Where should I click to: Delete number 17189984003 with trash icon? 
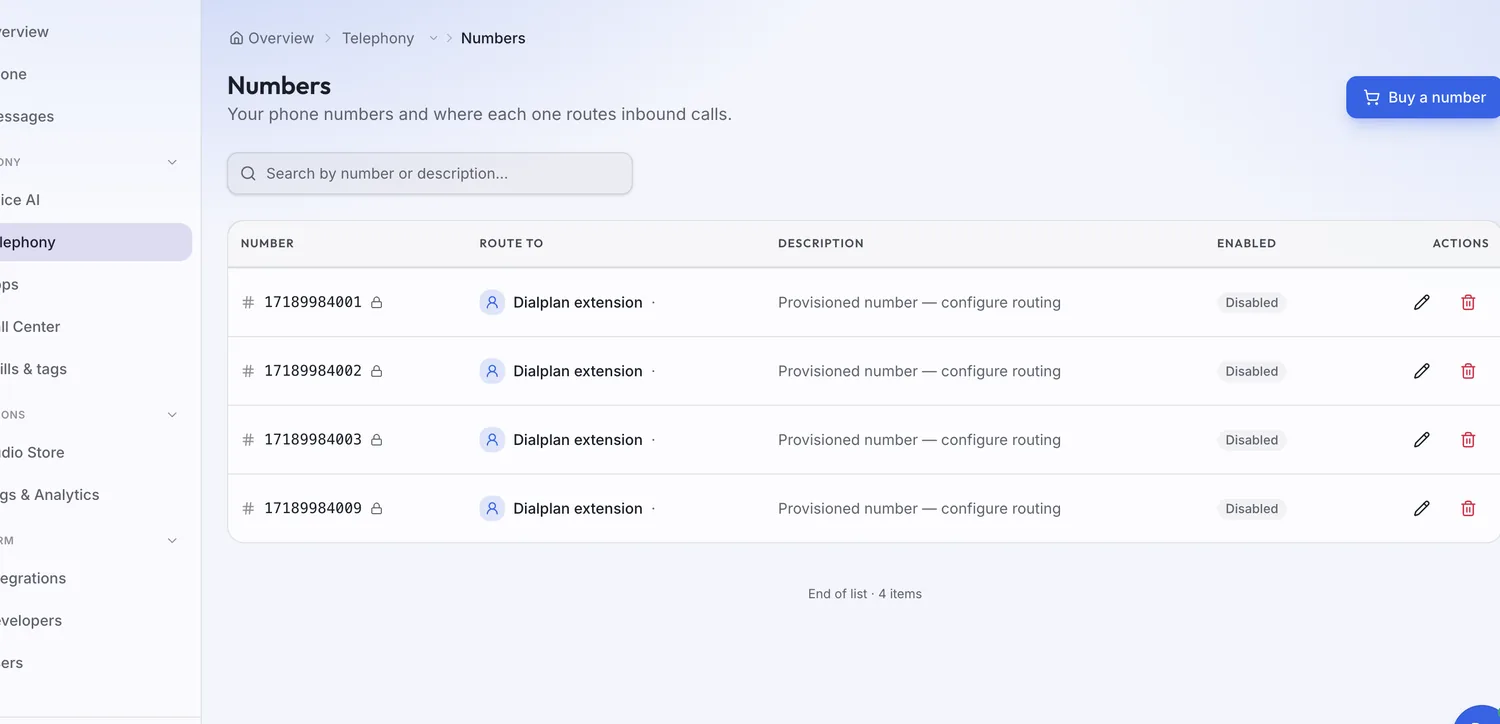click(1468, 439)
